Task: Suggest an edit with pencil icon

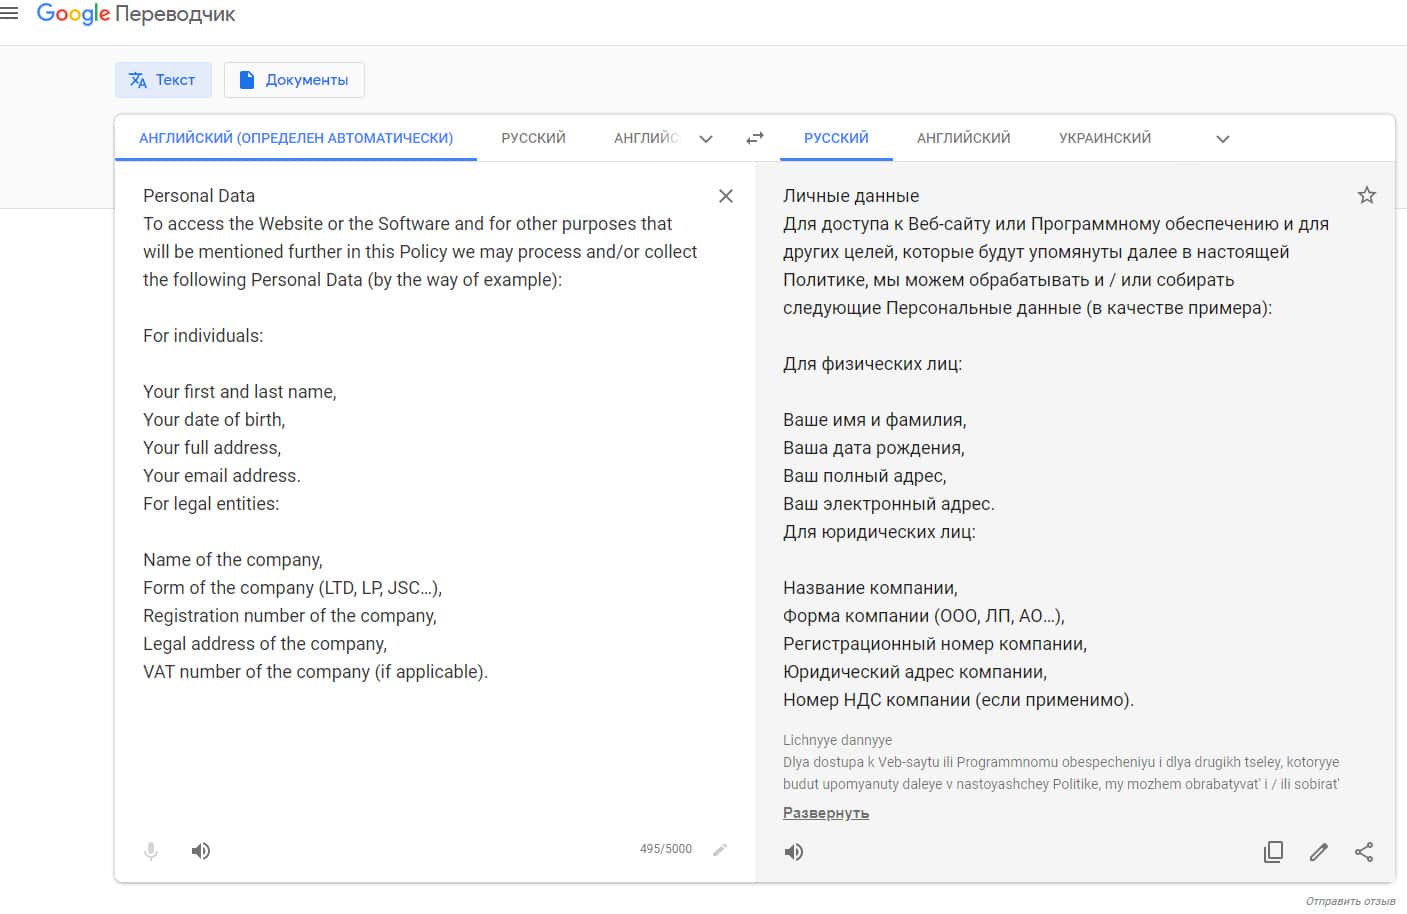Action: [1319, 852]
